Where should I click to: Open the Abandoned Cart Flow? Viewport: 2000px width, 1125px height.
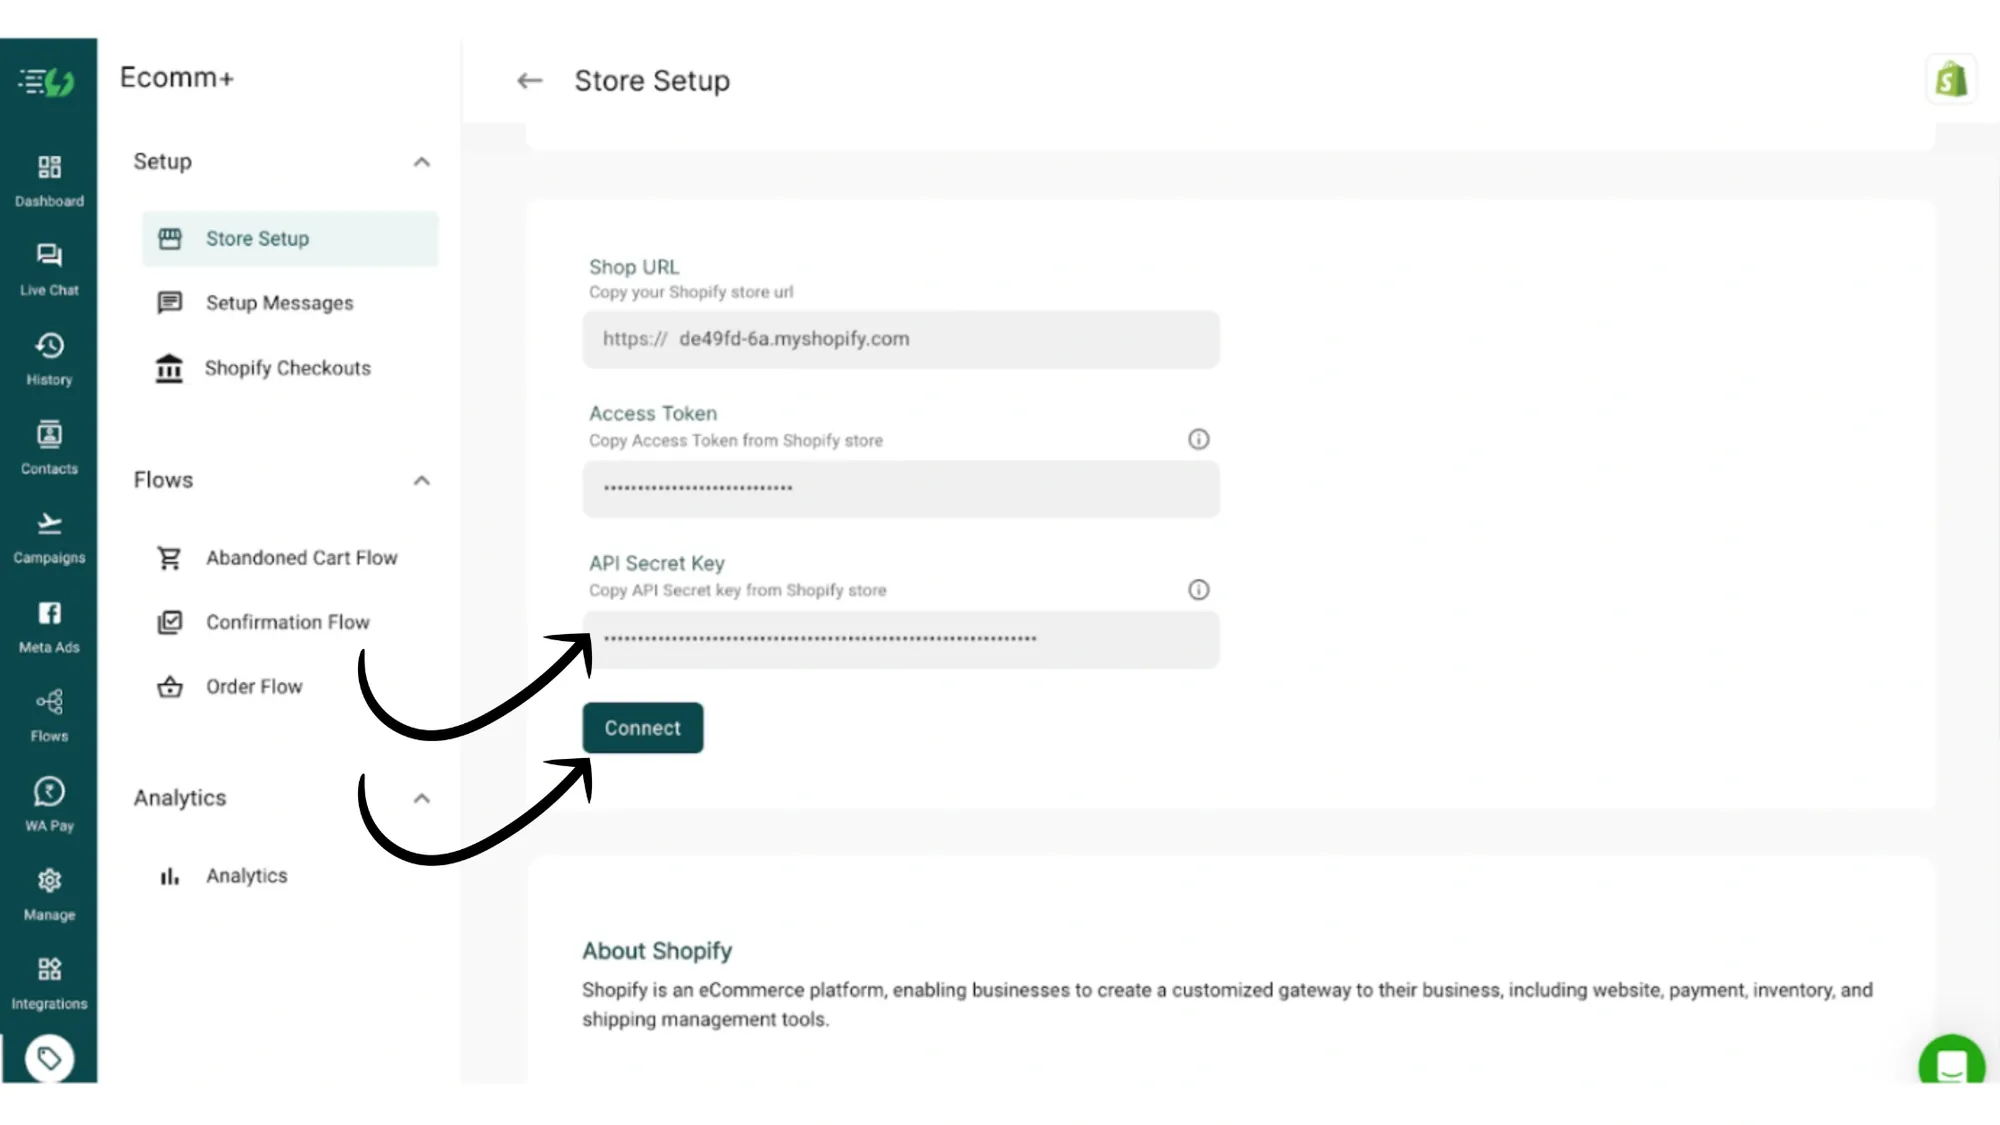(x=301, y=557)
